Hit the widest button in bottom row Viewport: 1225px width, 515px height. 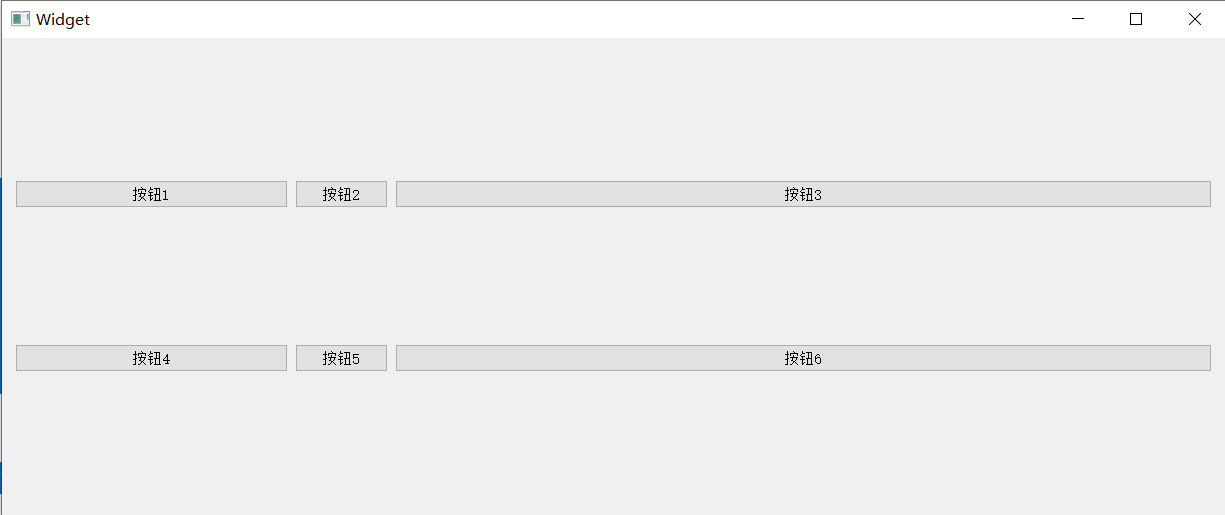803,358
